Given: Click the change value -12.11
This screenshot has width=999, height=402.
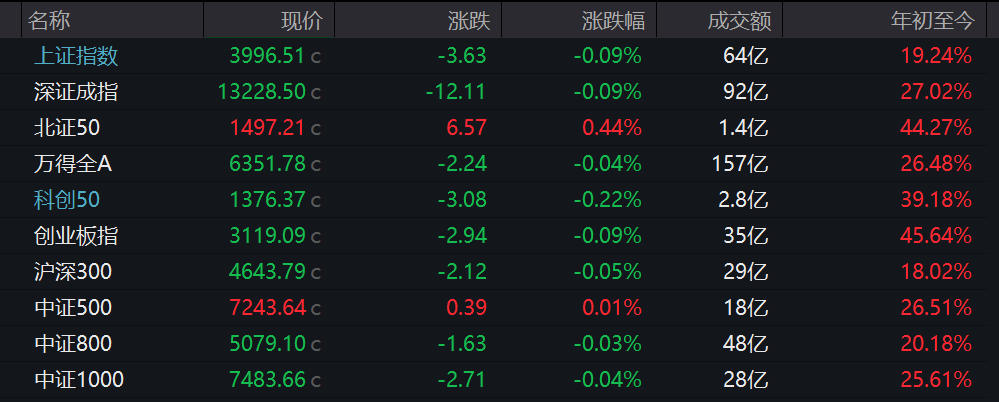Looking at the screenshot, I should pyautogui.click(x=457, y=92).
